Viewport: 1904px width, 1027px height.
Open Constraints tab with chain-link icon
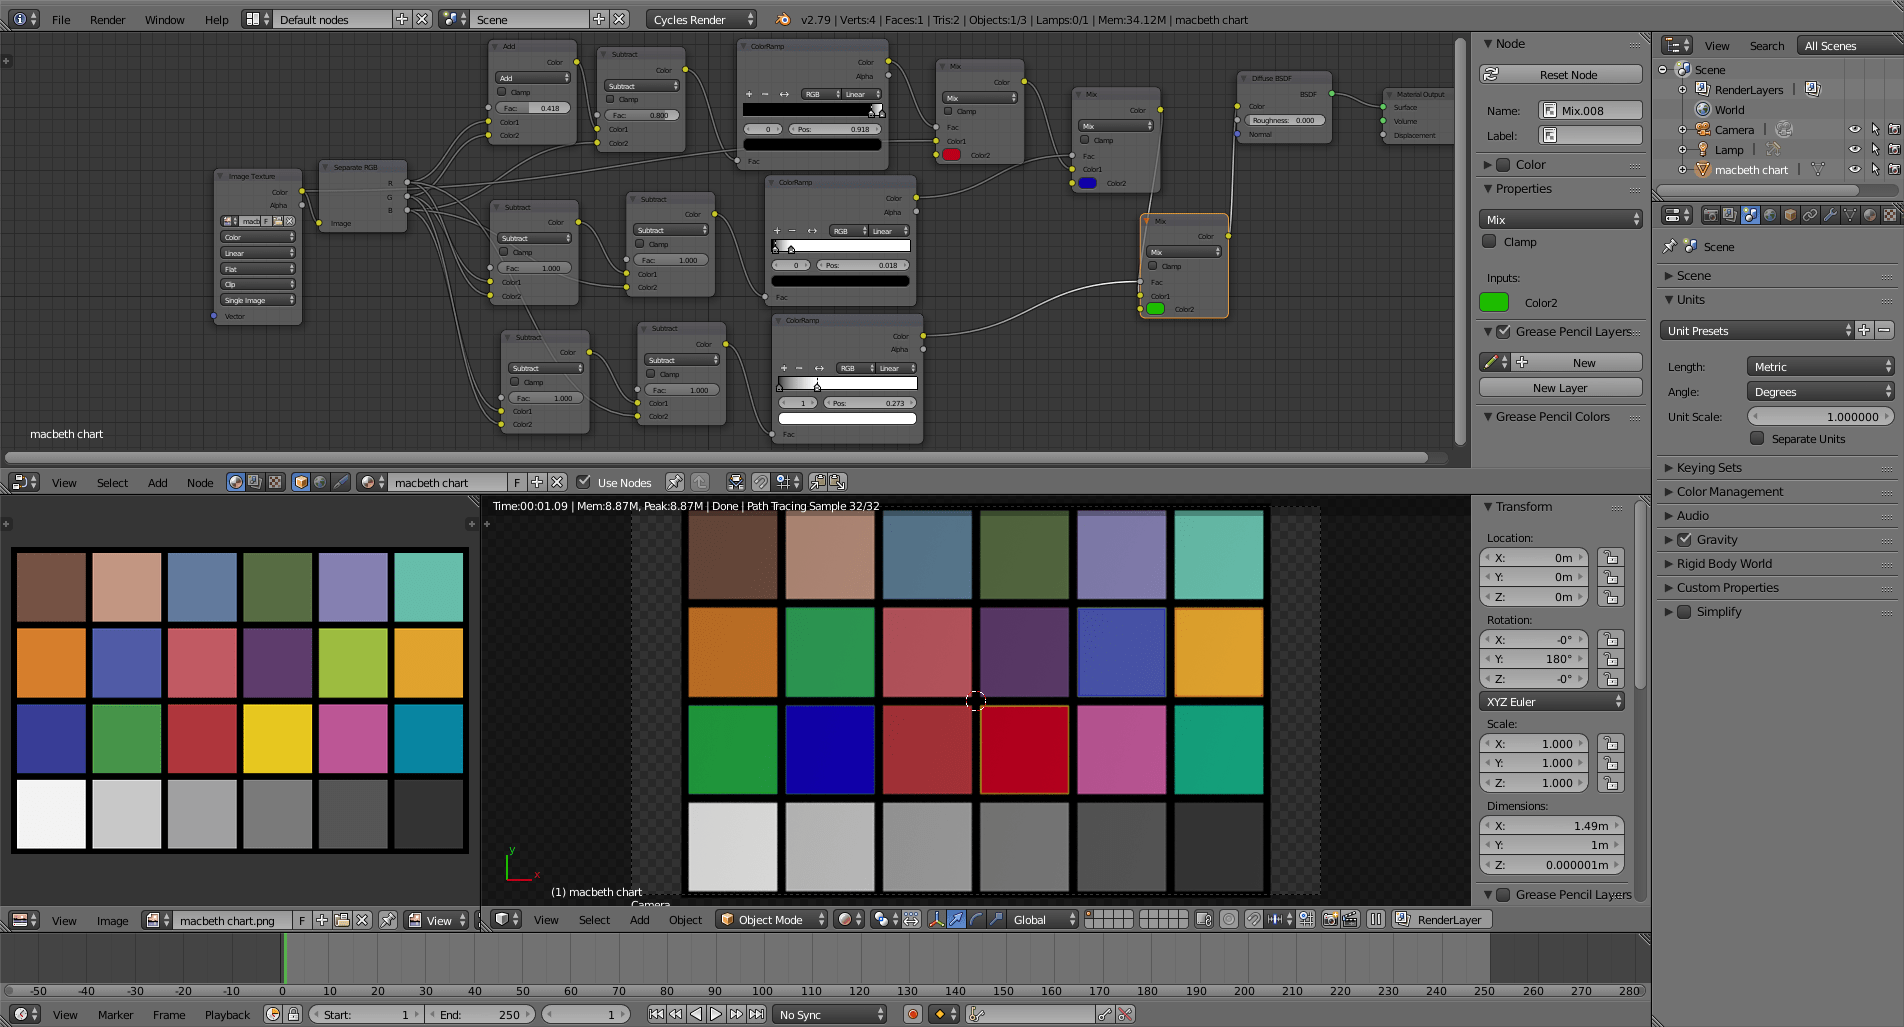[x=1810, y=215]
